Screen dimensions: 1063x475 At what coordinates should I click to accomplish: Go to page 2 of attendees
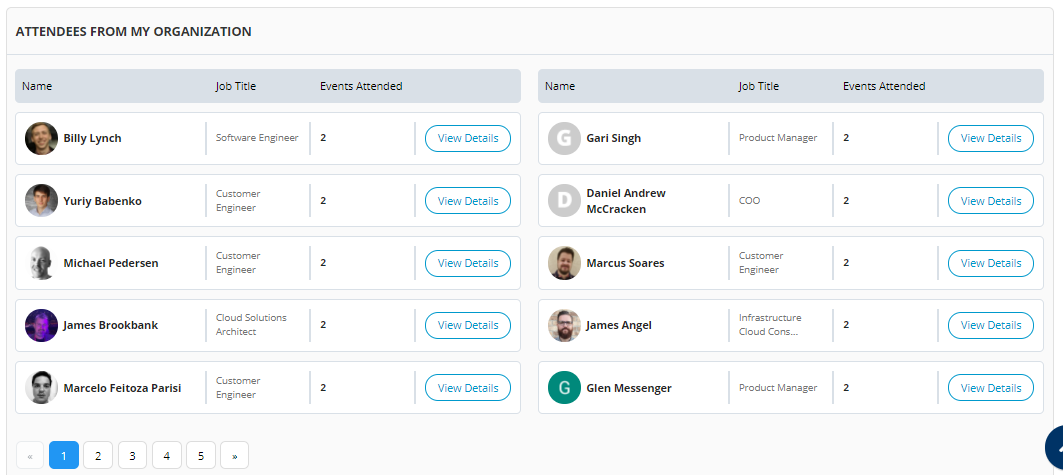(x=98, y=455)
